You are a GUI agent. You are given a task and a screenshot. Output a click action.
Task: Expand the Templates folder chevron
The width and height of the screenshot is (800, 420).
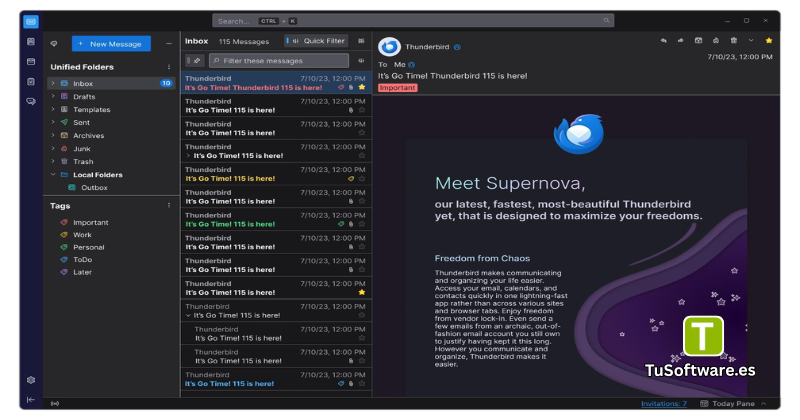[x=53, y=109]
